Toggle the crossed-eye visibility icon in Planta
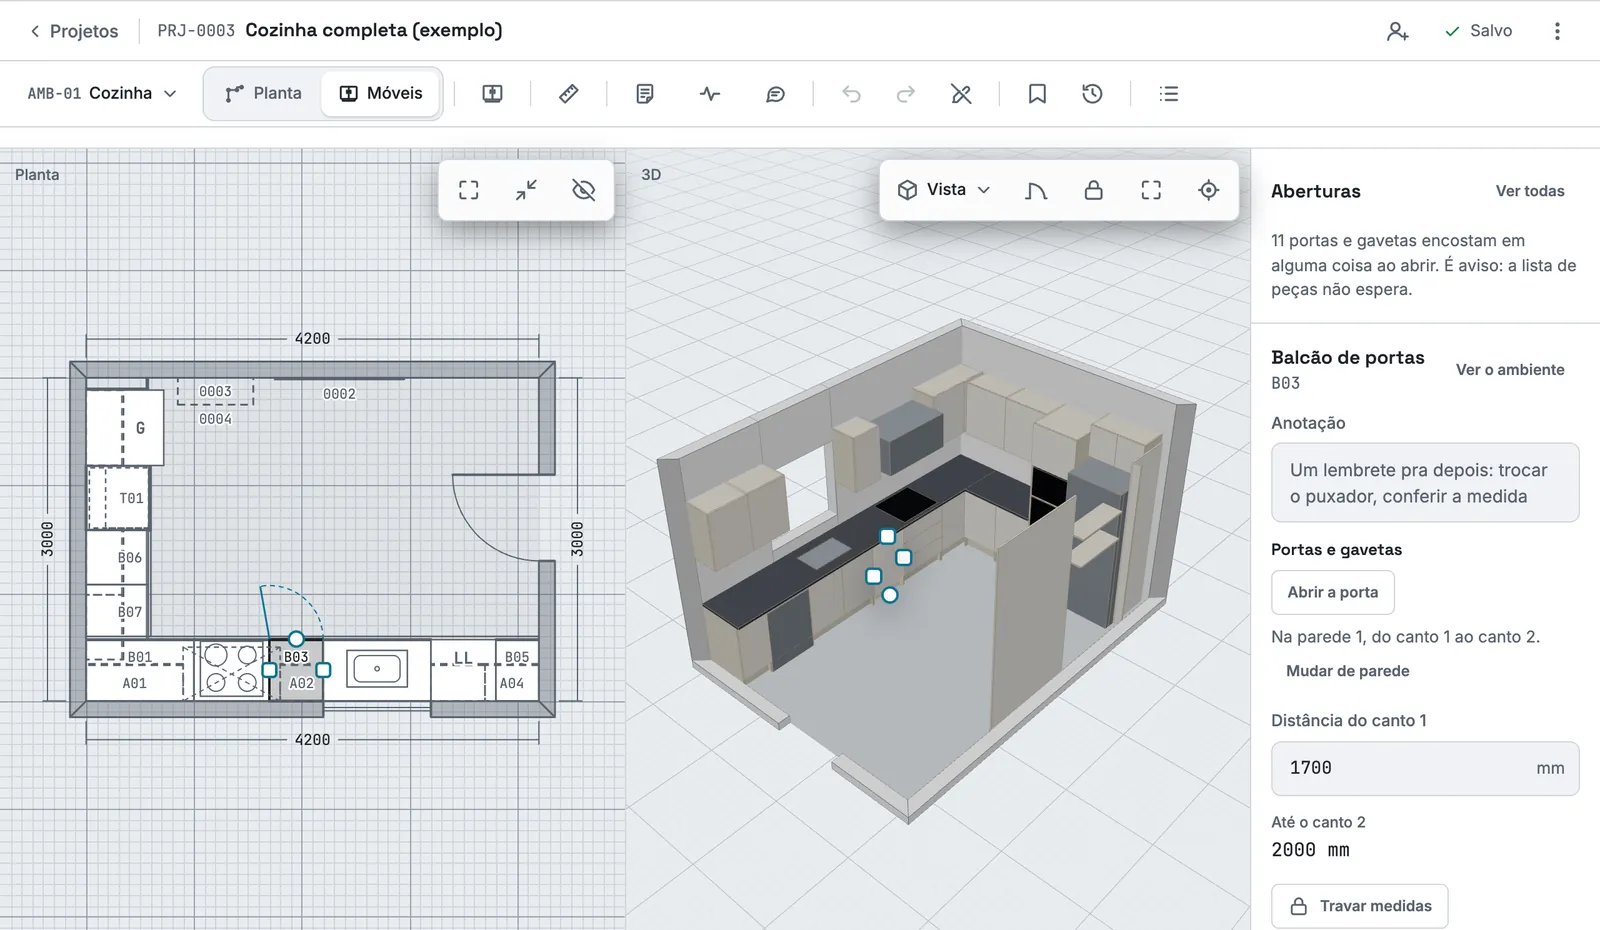The image size is (1600, 930). click(x=584, y=190)
